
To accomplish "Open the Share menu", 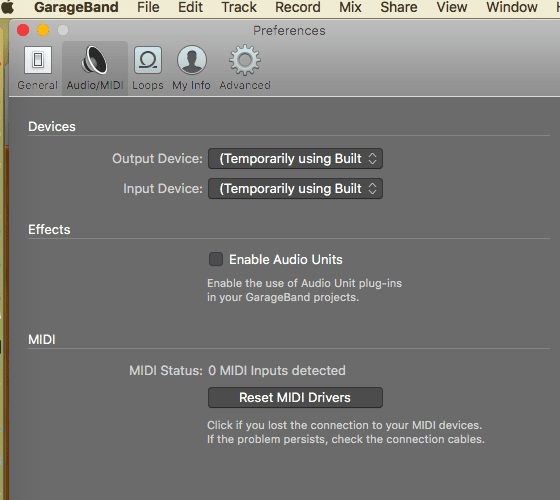I will [x=399, y=7].
